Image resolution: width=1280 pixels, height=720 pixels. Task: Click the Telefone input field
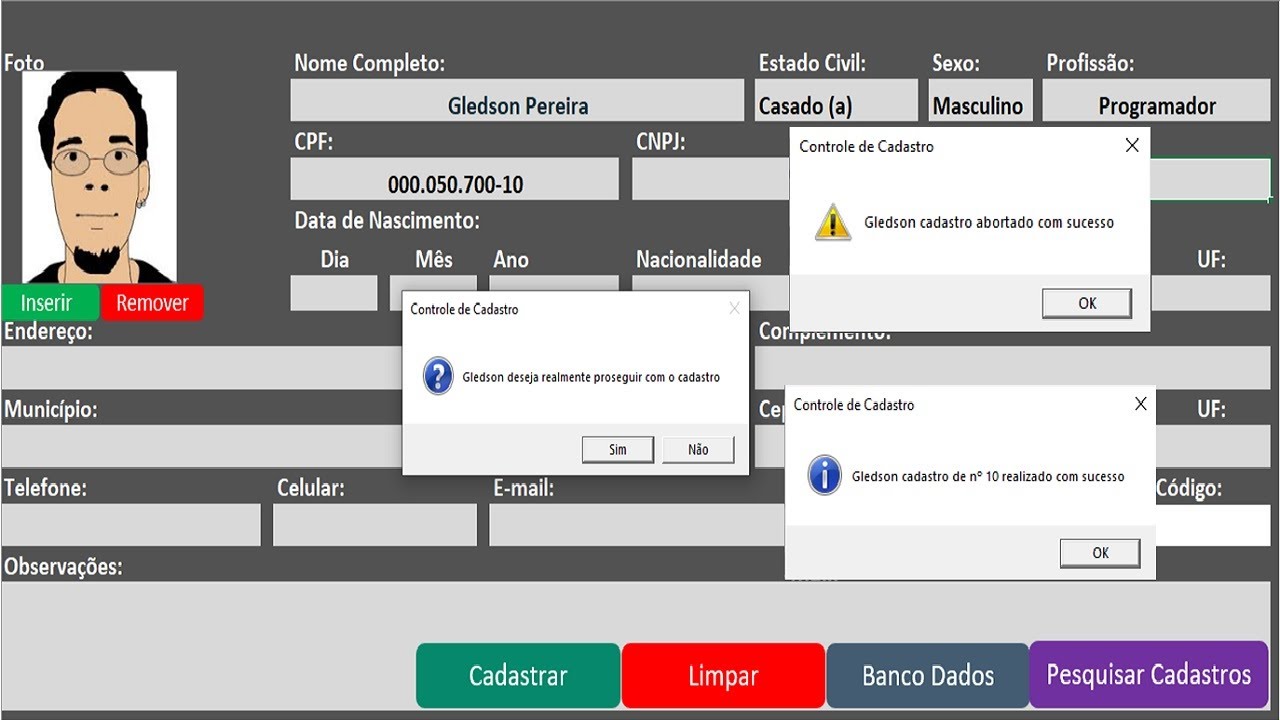pos(131,525)
